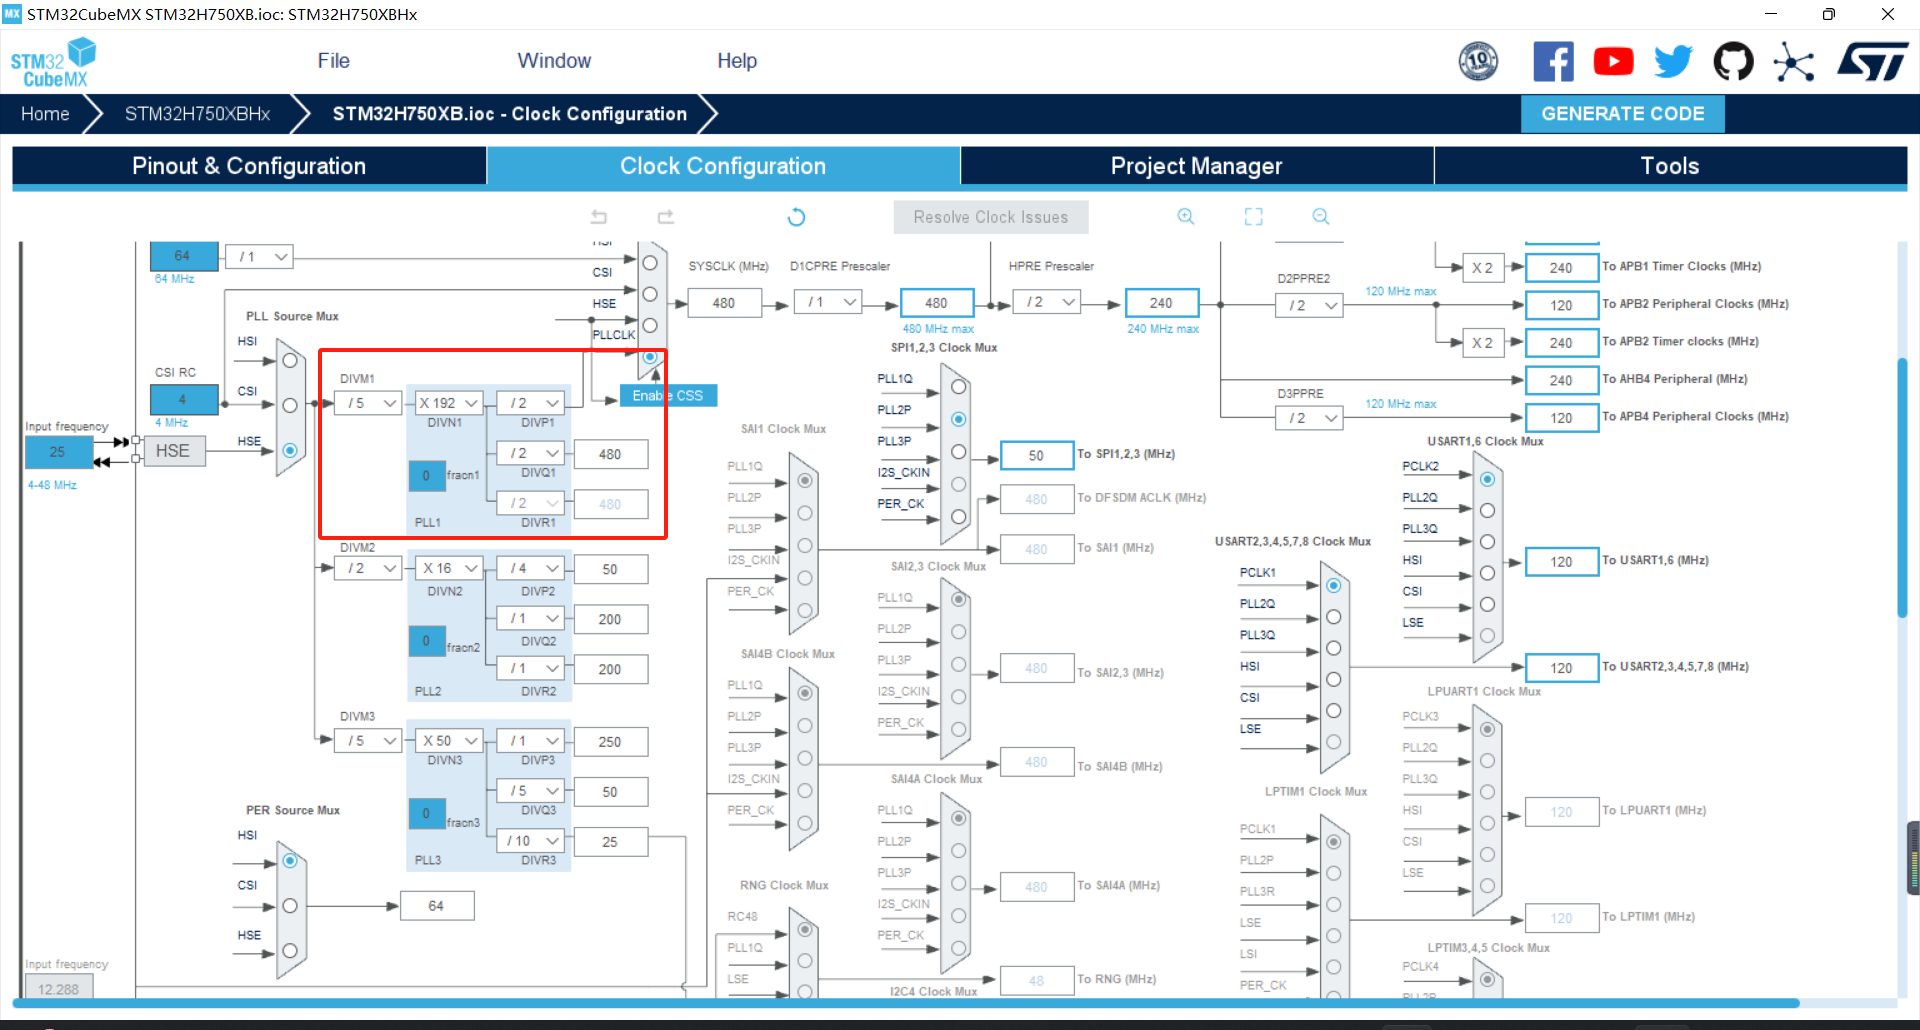Click the horizontal scrollbar below the clock diagram
The height and width of the screenshot is (1030, 1920).
906,1003
